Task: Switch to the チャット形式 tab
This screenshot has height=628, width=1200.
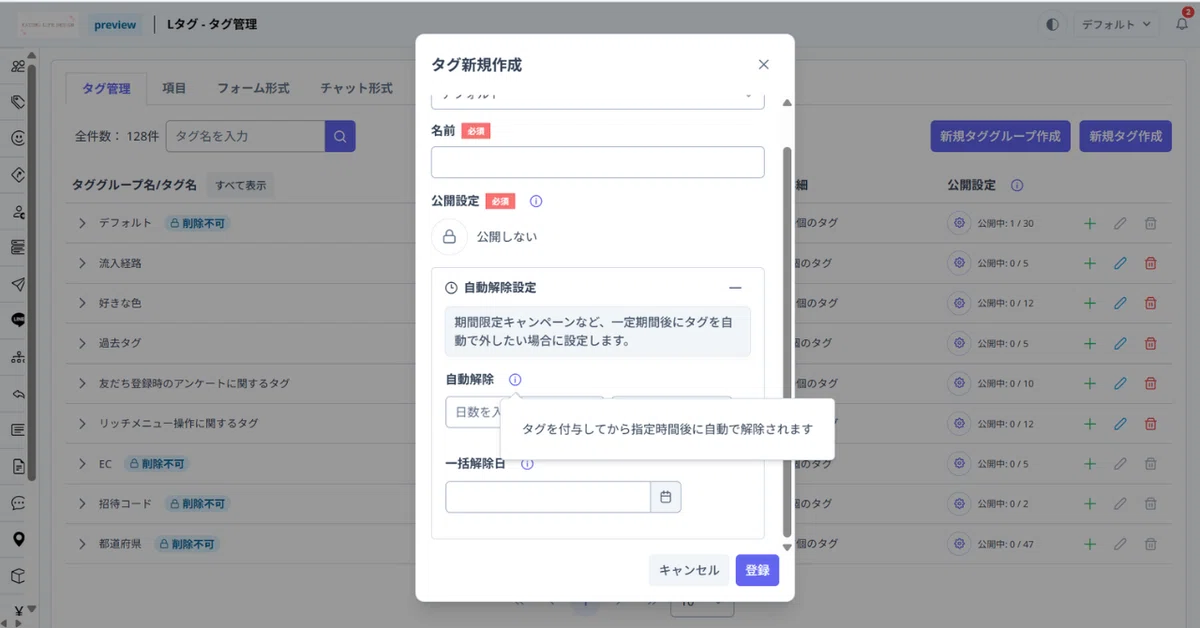Action: click(356, 88)
